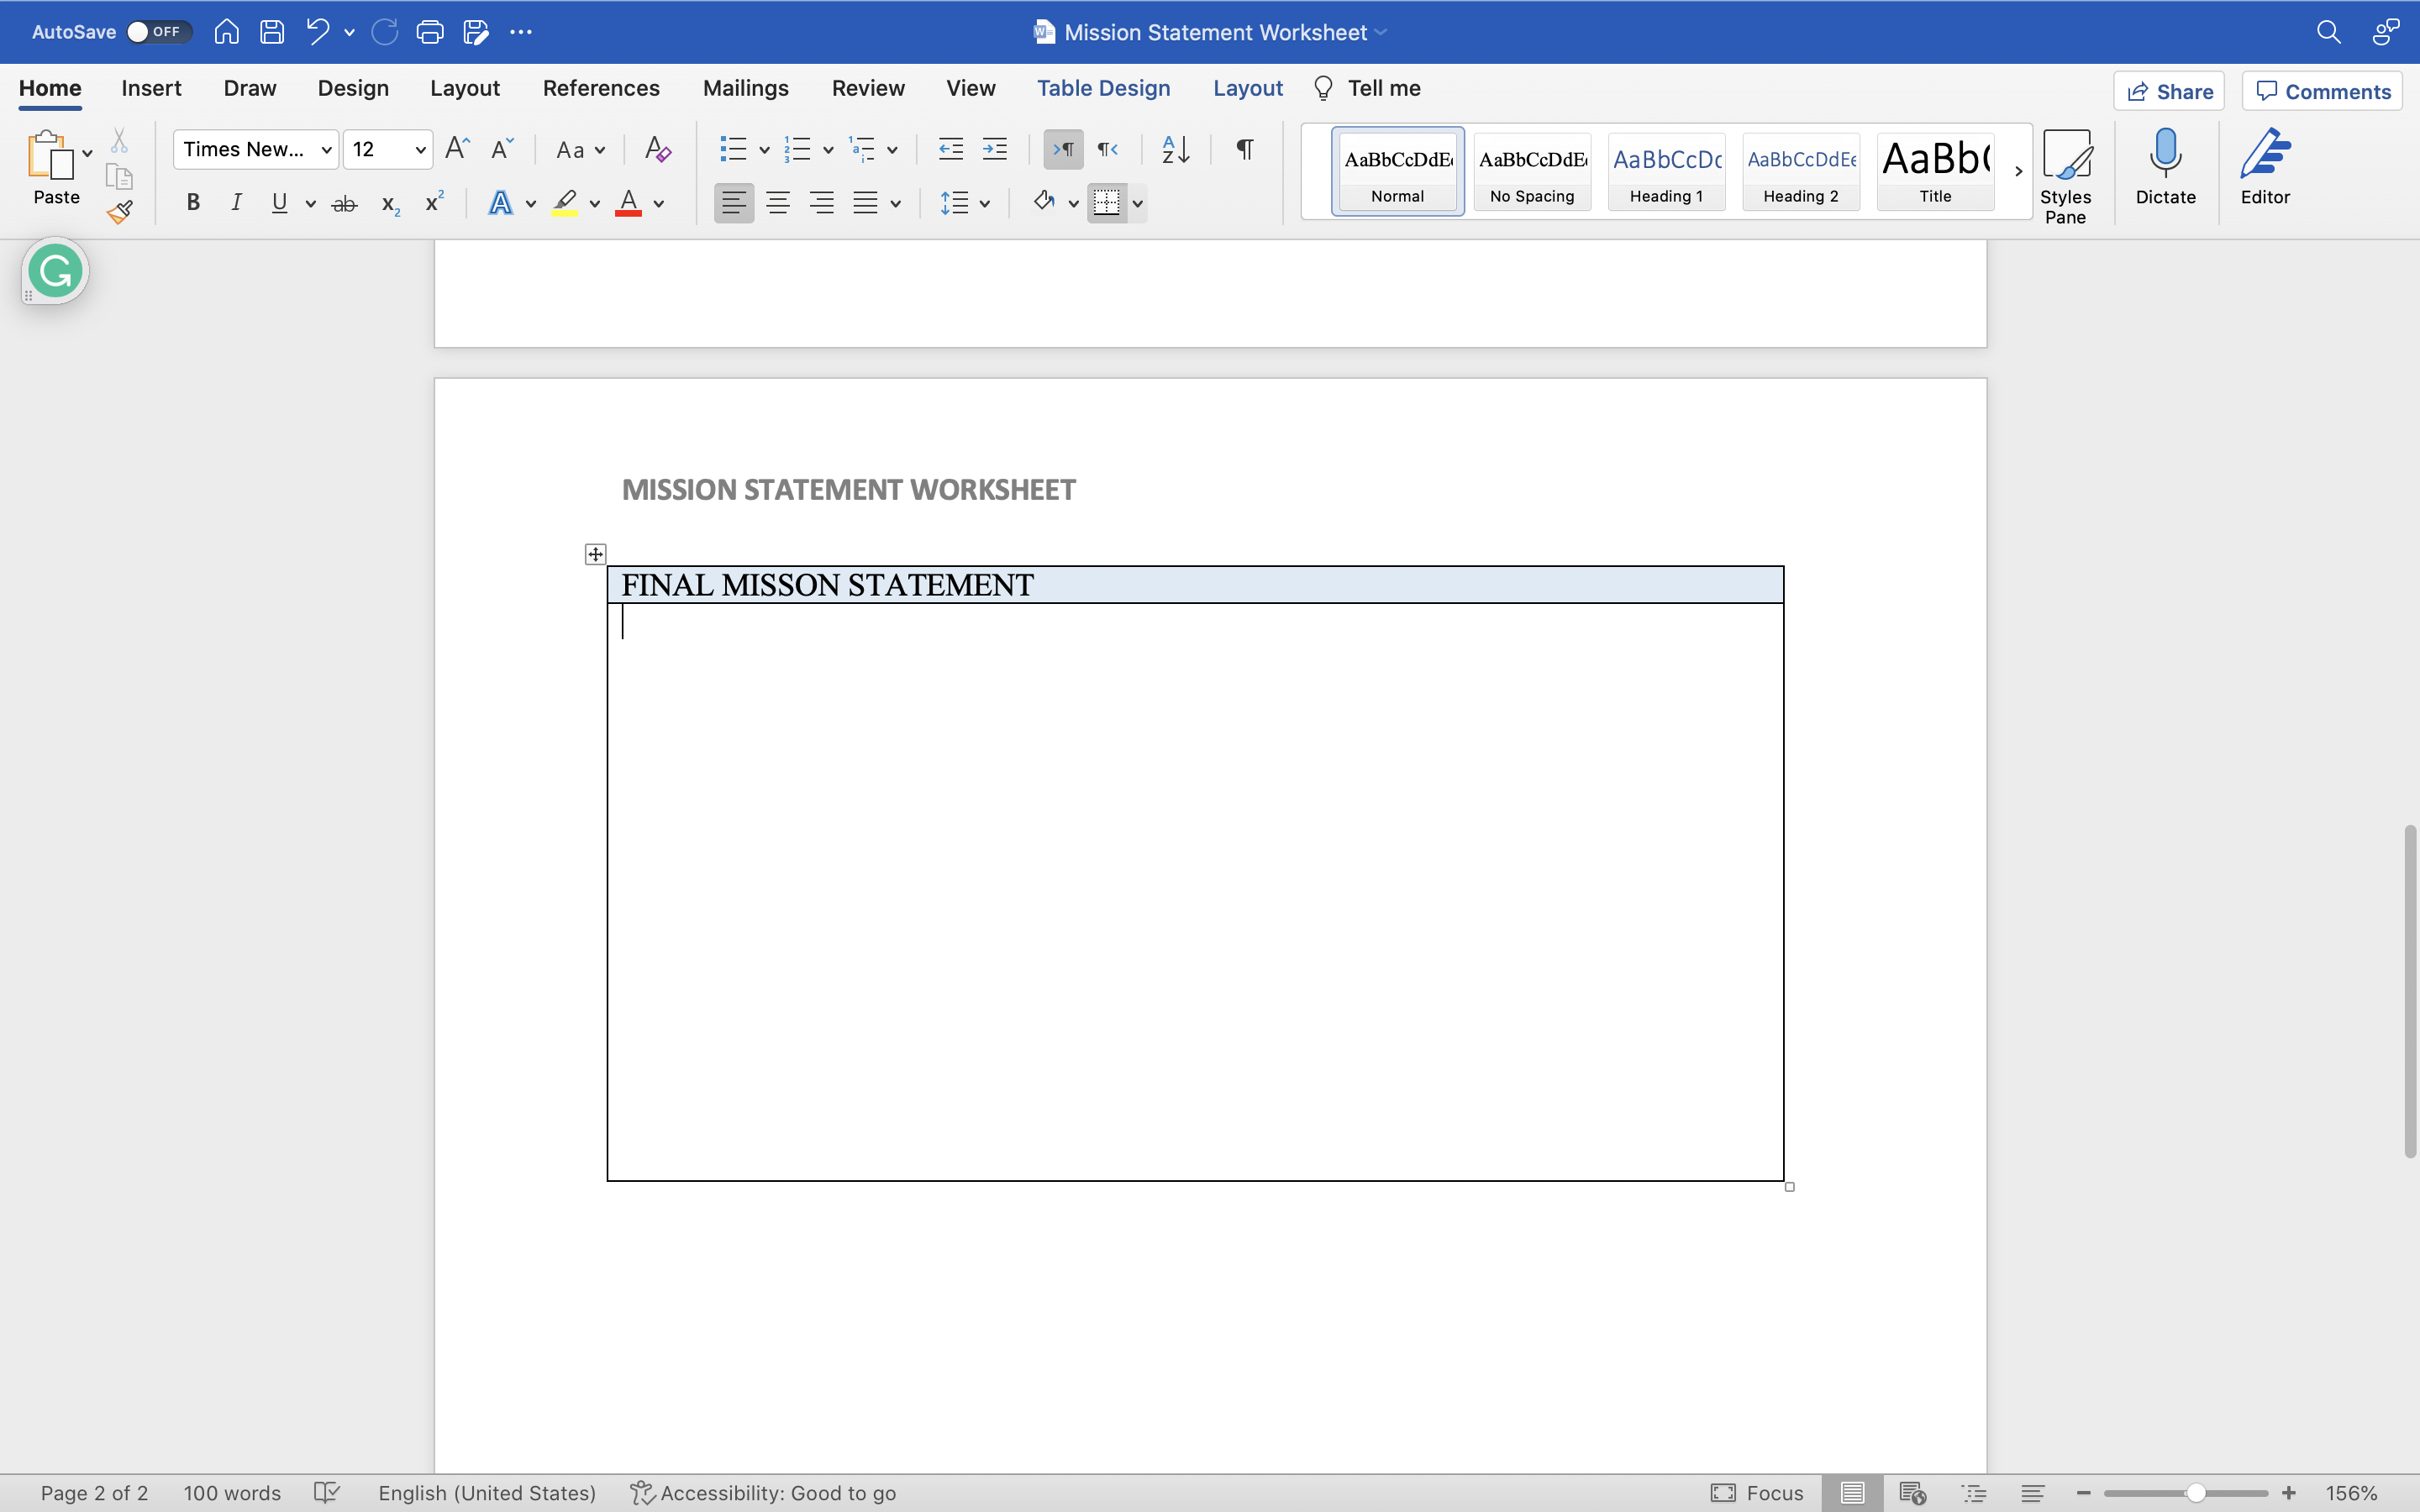Screen dimensions: 2420x1512
Task: Toggle the Show/Hide paragraph marks icon
Action: click(x=1242, y=148)
